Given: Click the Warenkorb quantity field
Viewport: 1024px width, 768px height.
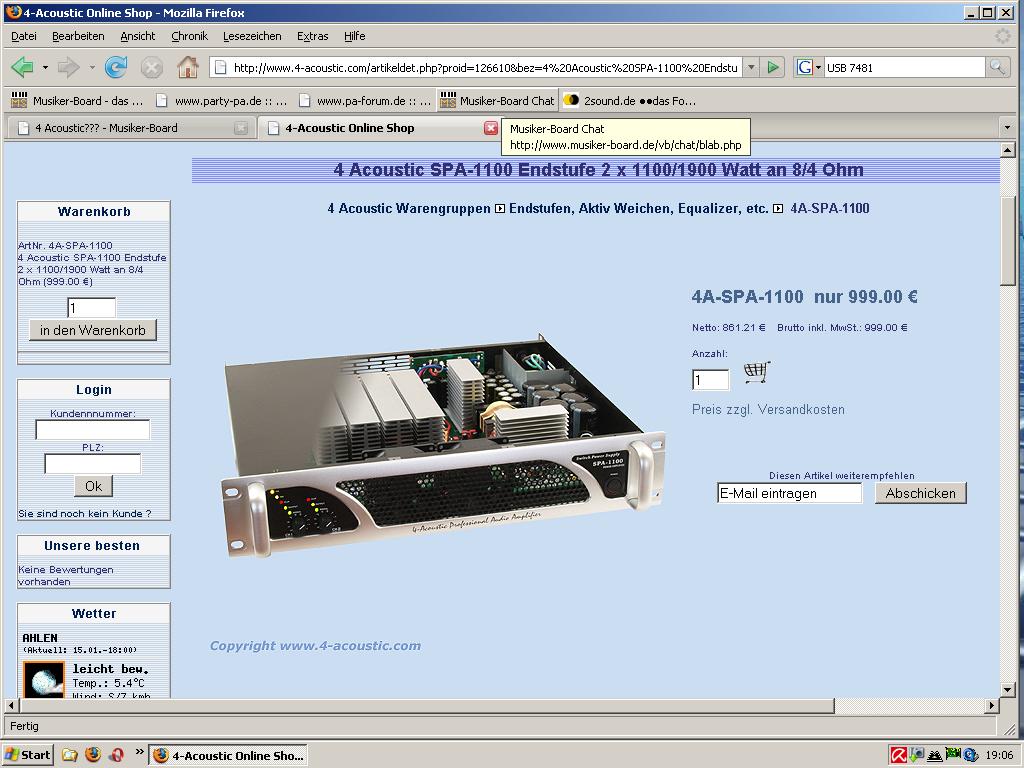Looking at the screenshot, I should coord(91,308).
